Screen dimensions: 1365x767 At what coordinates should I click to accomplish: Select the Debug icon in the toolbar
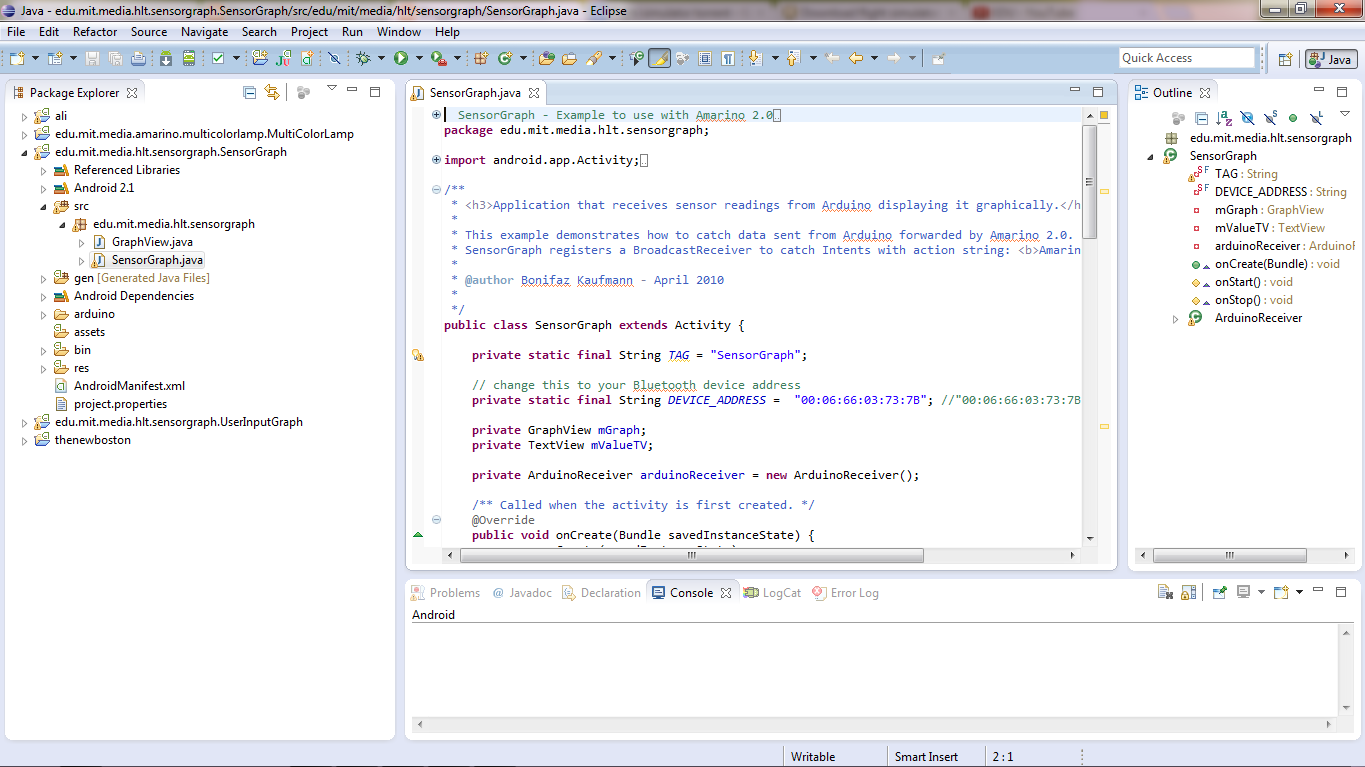click(365, 57)
